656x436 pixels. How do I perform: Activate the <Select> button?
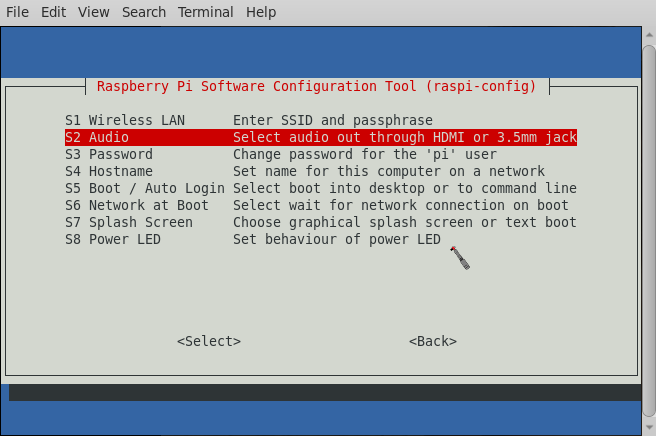(209, 341)
